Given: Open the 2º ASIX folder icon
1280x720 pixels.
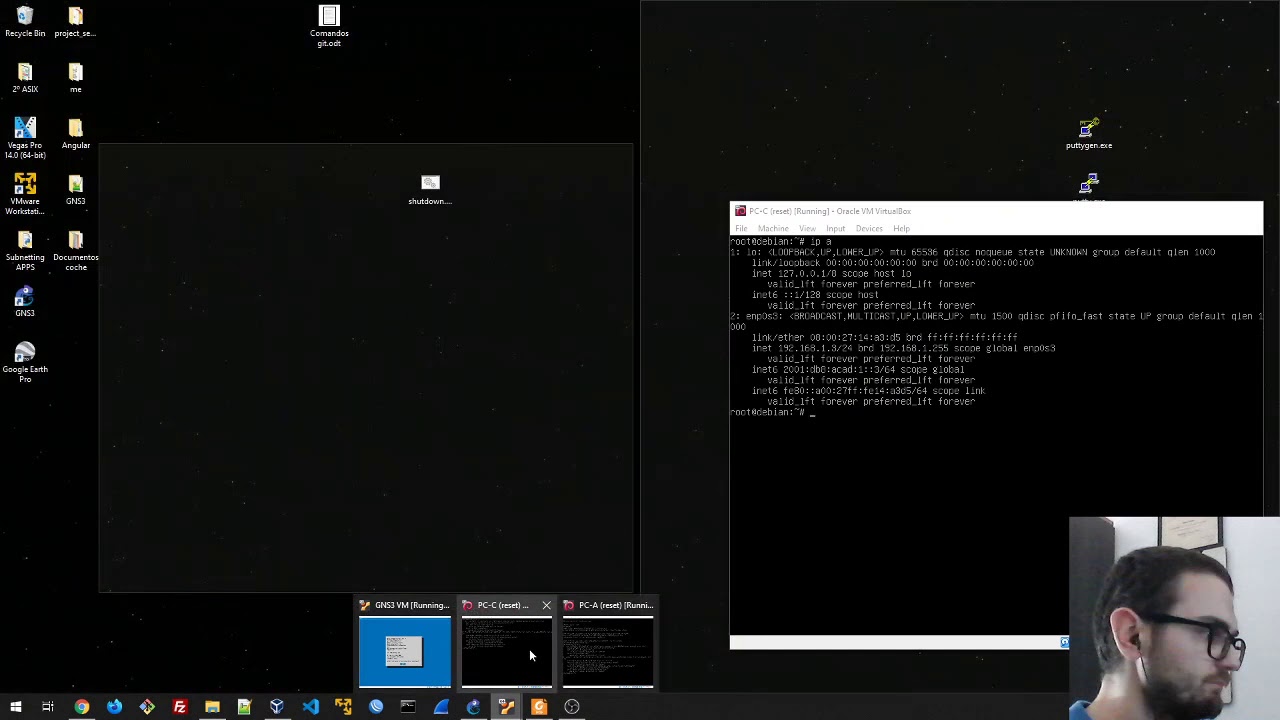Looking at the screenshot, I should point(25,77).
